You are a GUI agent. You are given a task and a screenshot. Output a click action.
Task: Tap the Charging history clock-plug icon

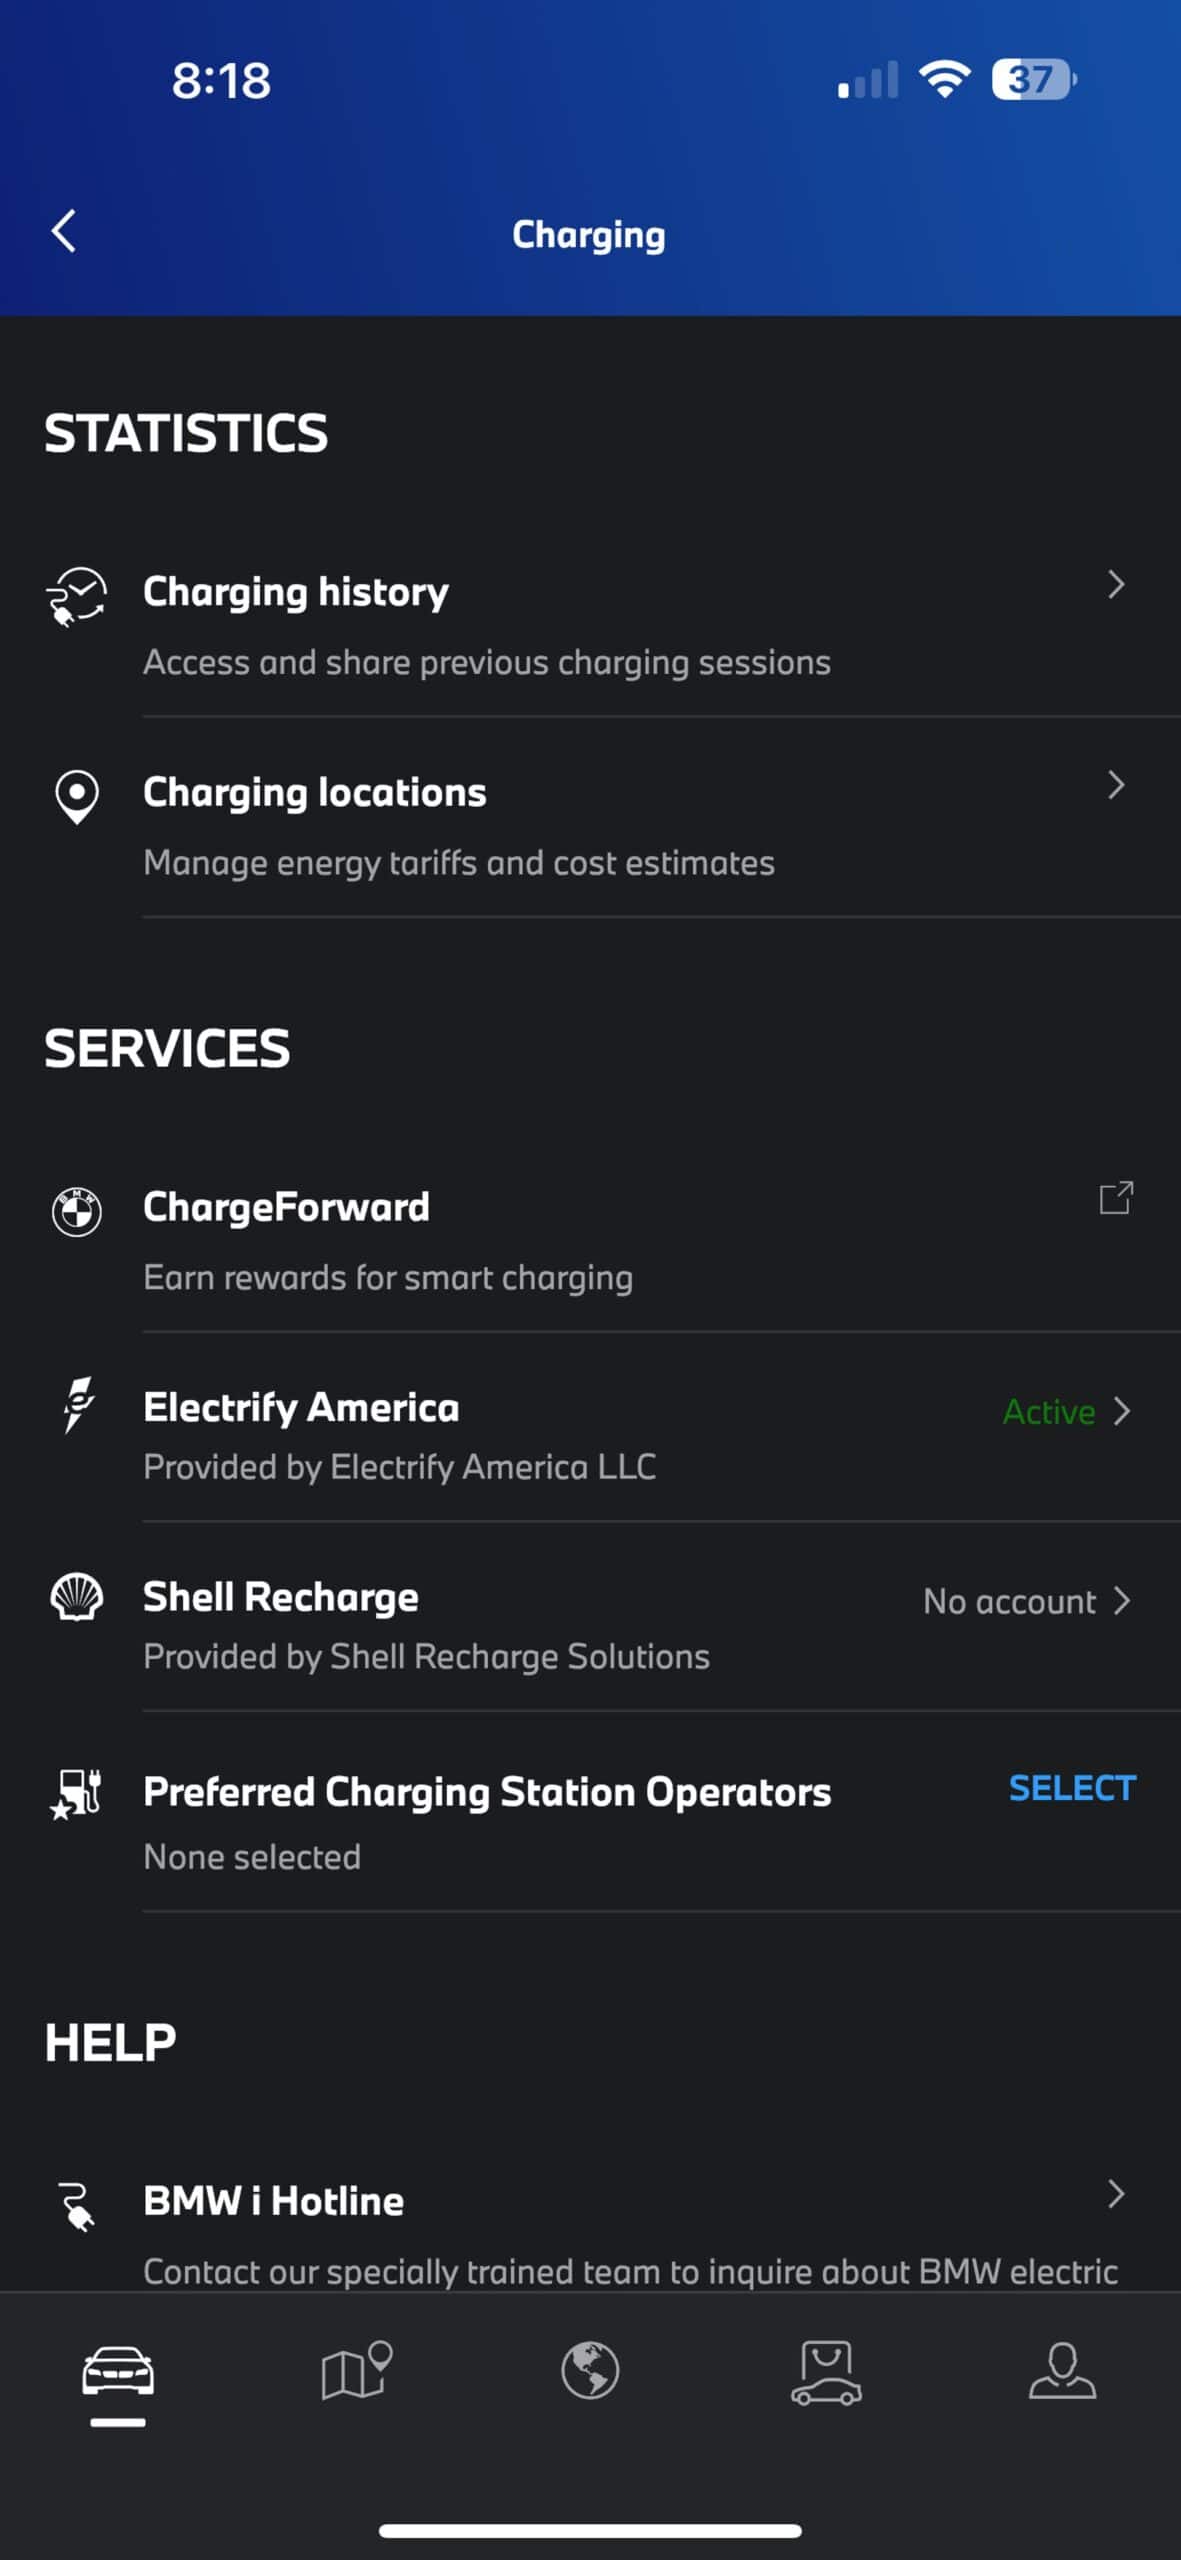77,596
